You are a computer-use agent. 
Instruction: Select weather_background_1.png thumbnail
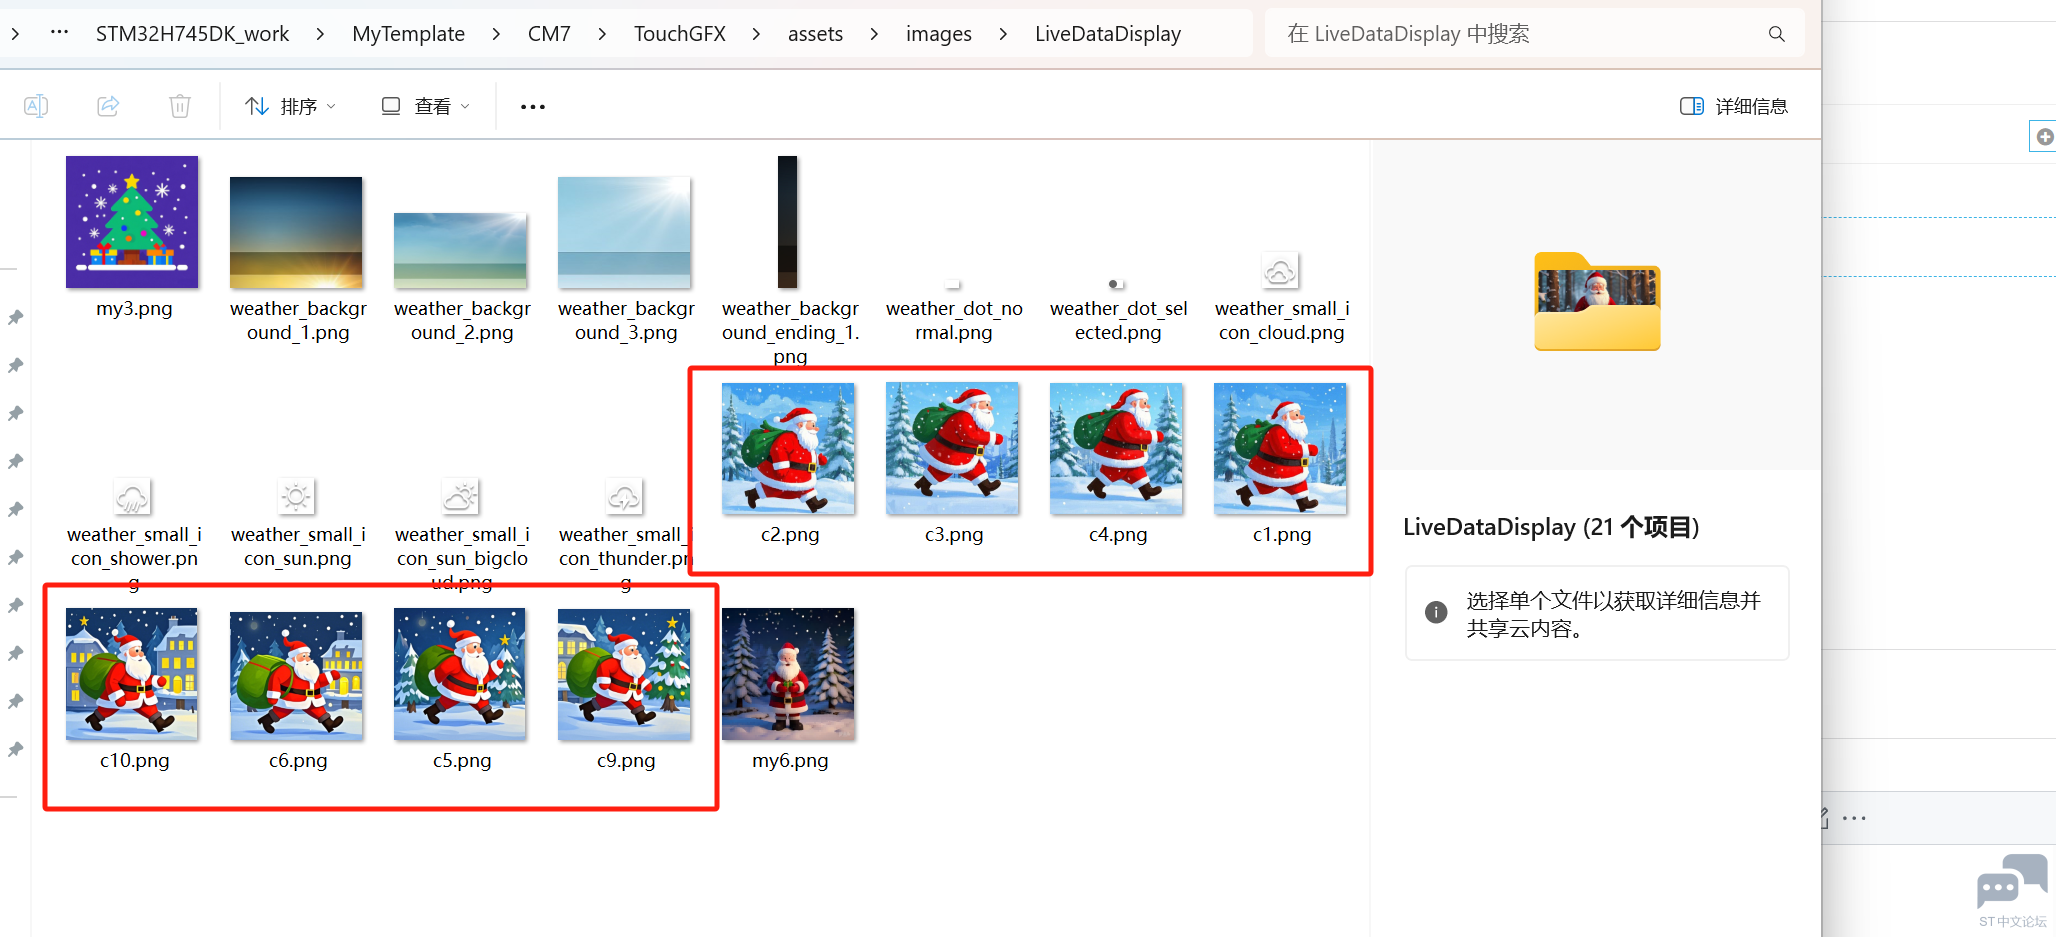point(296,232)
